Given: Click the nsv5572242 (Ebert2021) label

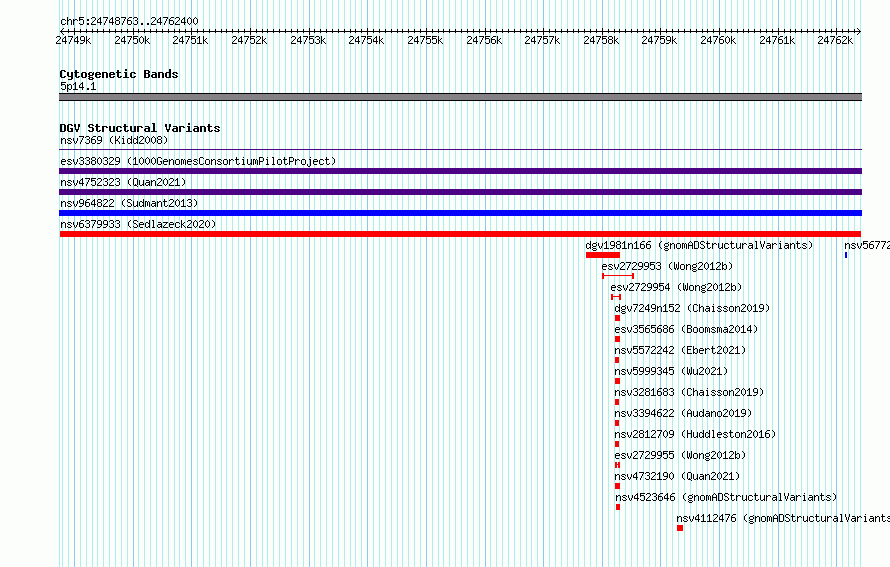Looking at the screenshot, I should click(680, 350).
